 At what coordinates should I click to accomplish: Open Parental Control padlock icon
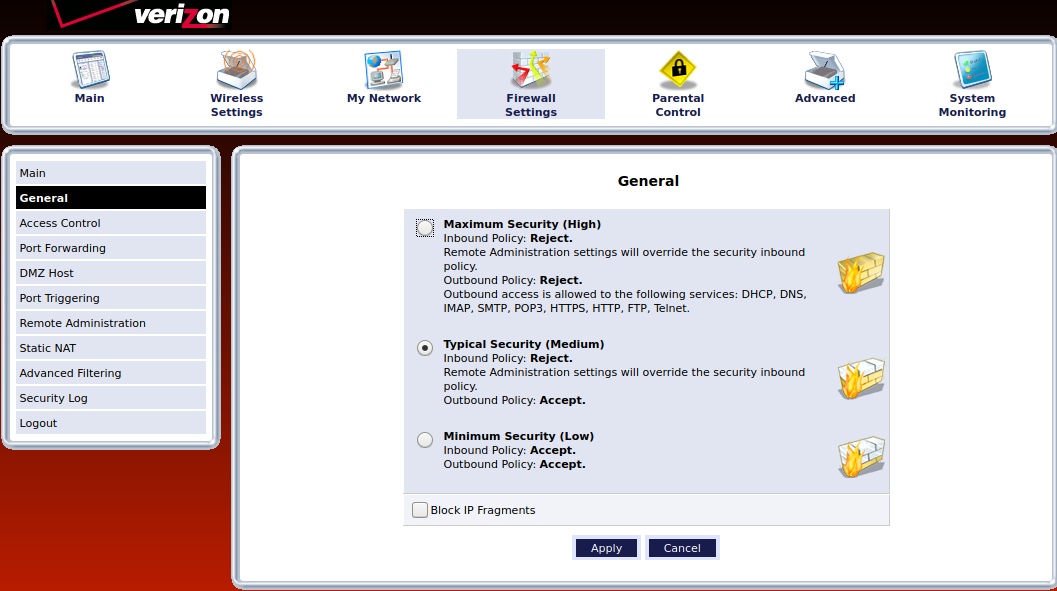coord(678,71)
